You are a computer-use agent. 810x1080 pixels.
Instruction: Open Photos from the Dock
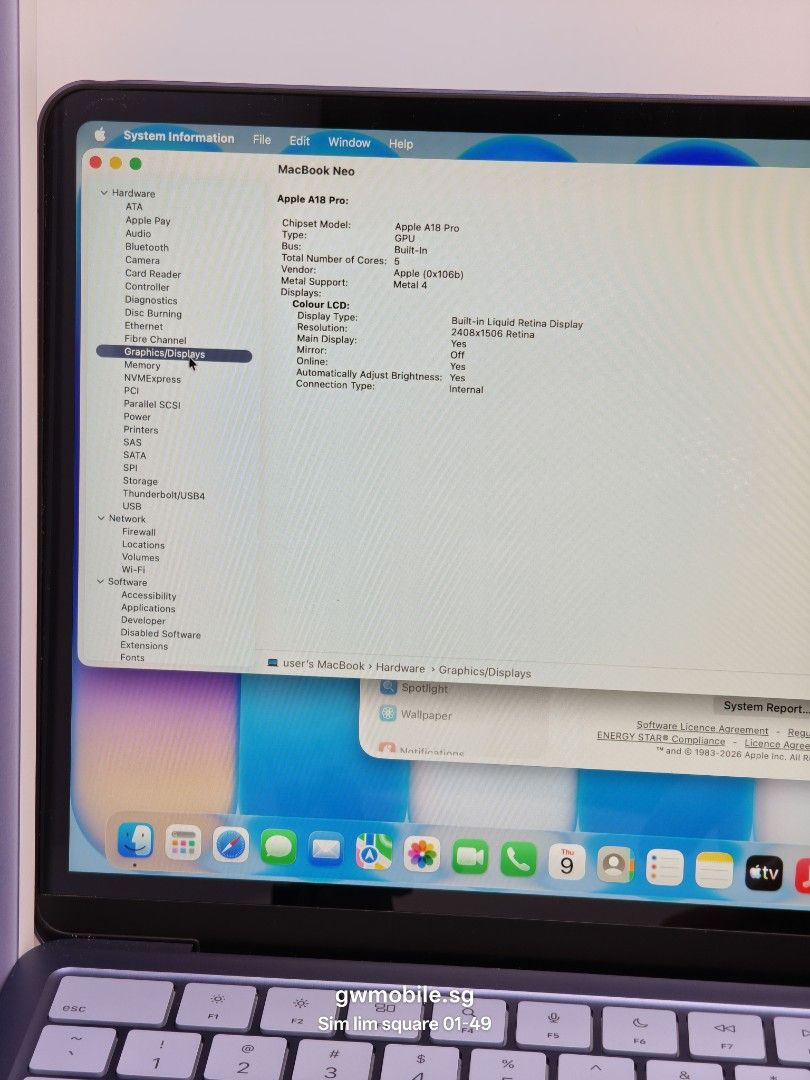point(422,855)
